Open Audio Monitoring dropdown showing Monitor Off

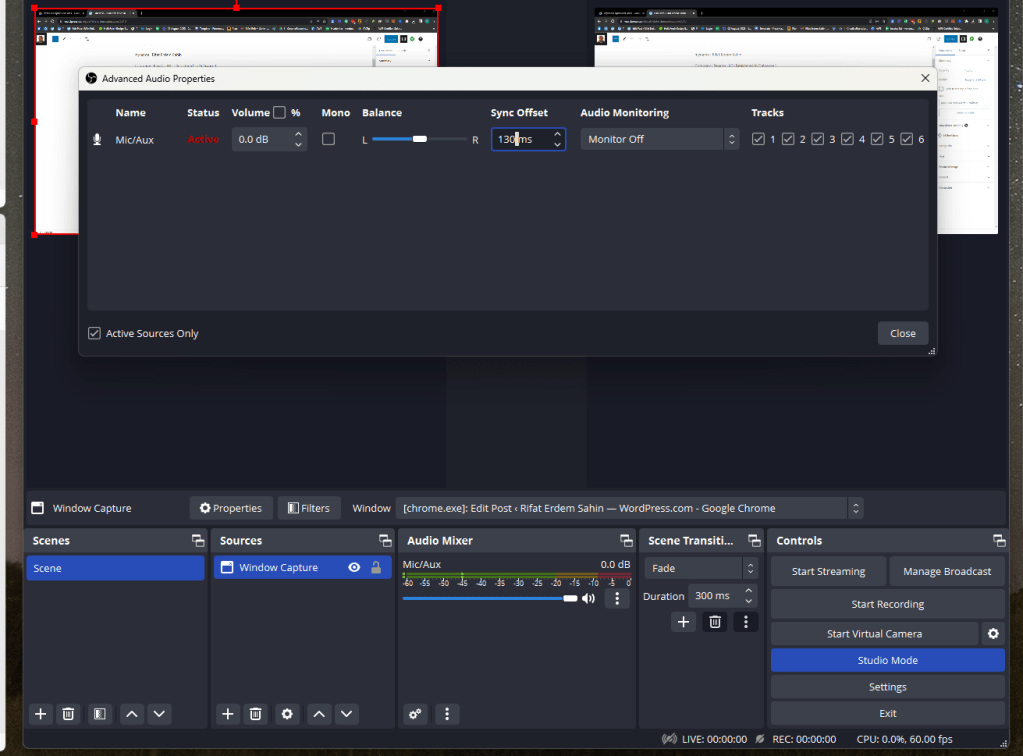pyautogui.click(x=660, y=140)
